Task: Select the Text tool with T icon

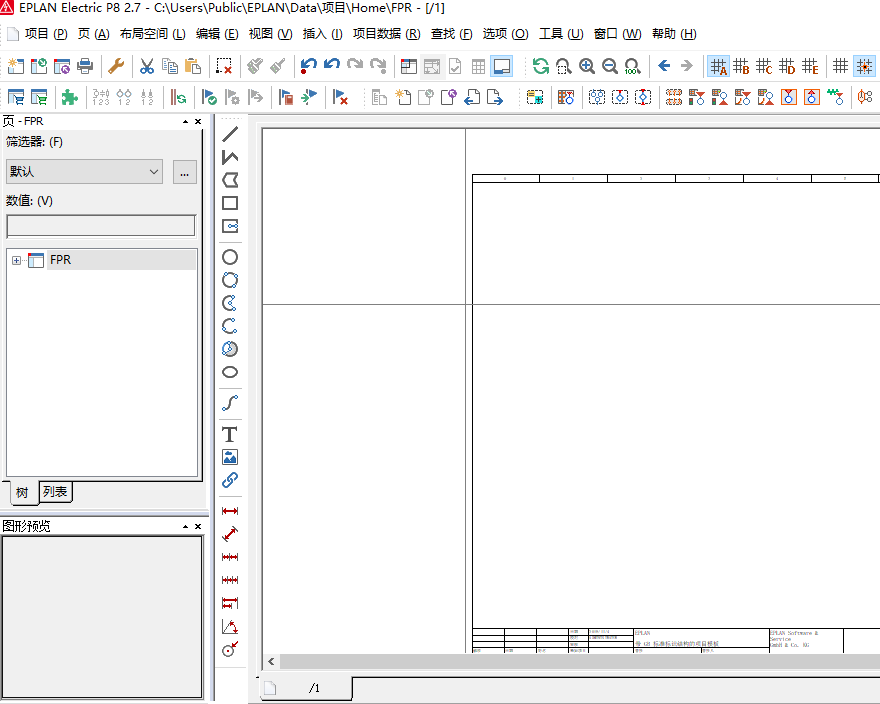Action: click(x=230, y=434)
